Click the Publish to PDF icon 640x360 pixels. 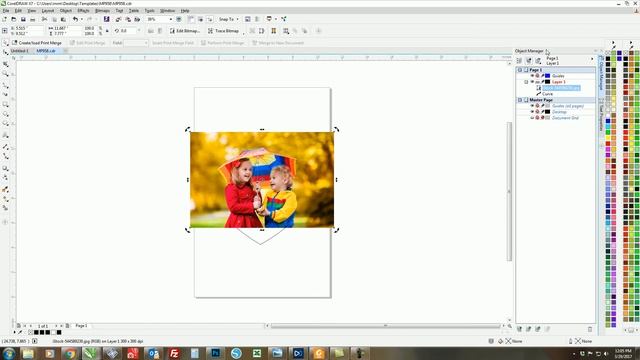137,19
